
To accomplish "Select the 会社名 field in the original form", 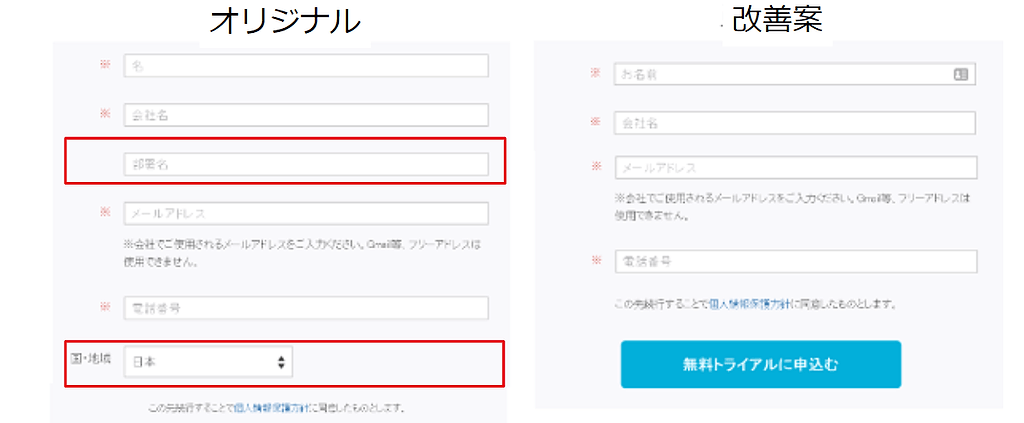I will 306,115.
